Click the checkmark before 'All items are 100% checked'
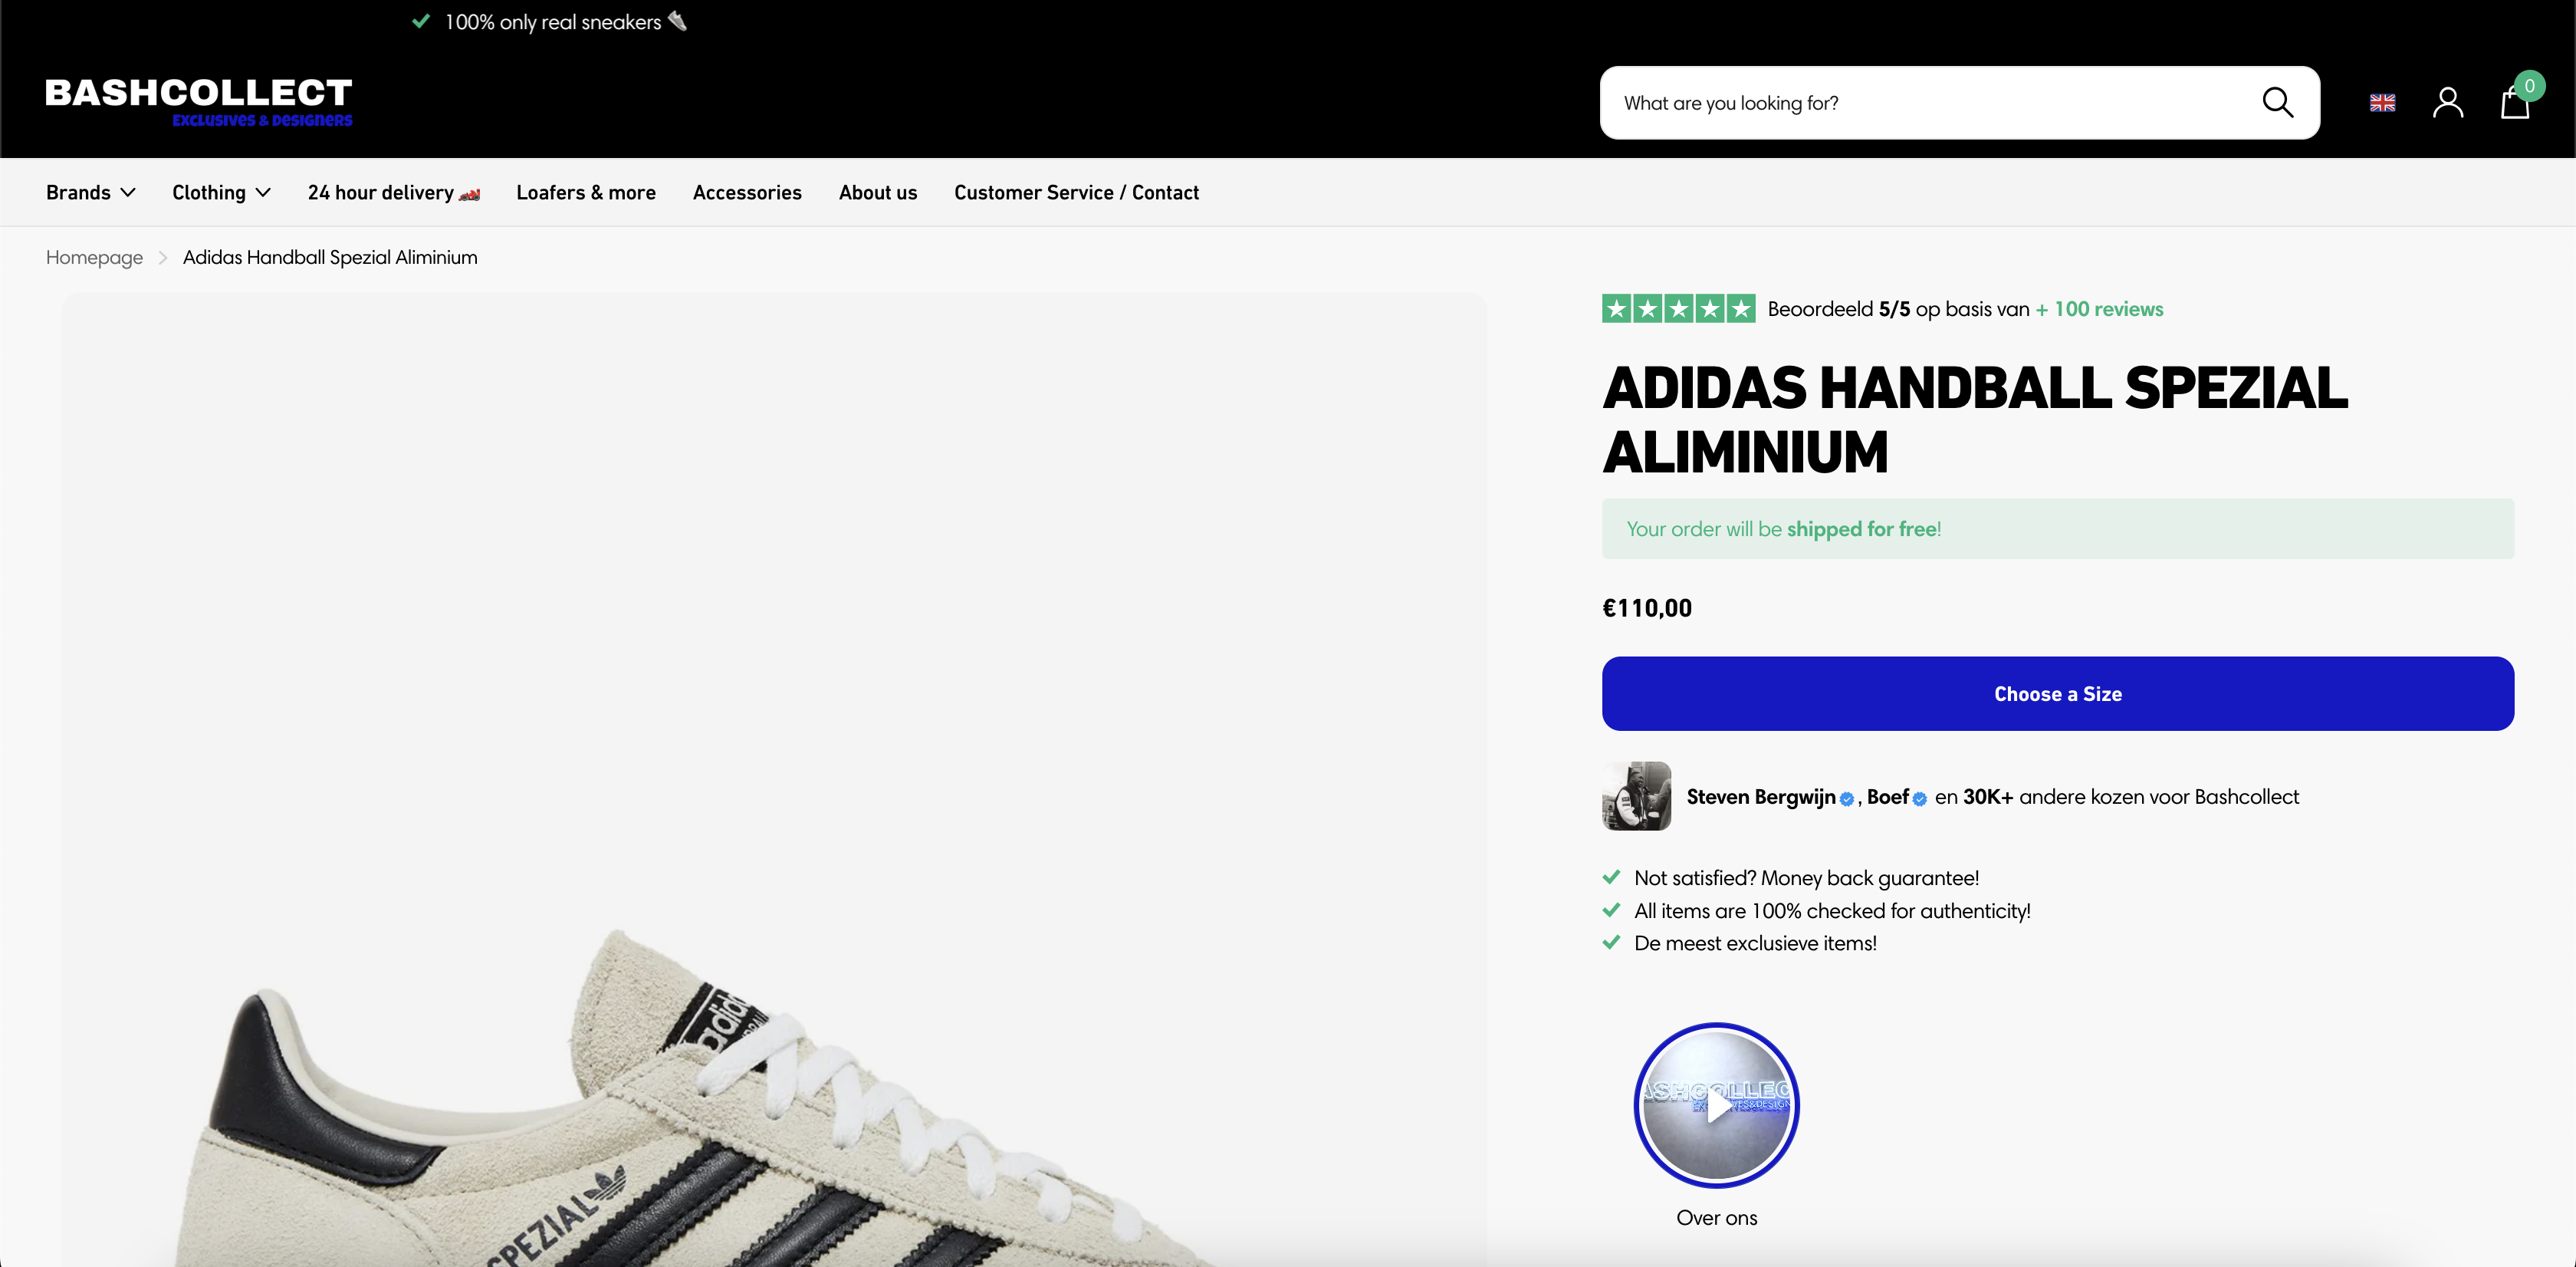This screenshot has width=2576, height=1267. click(1610, 910)
